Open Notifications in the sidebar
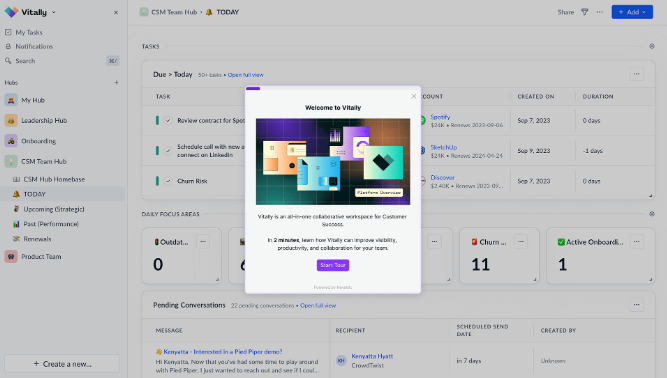 pos(34,46)
